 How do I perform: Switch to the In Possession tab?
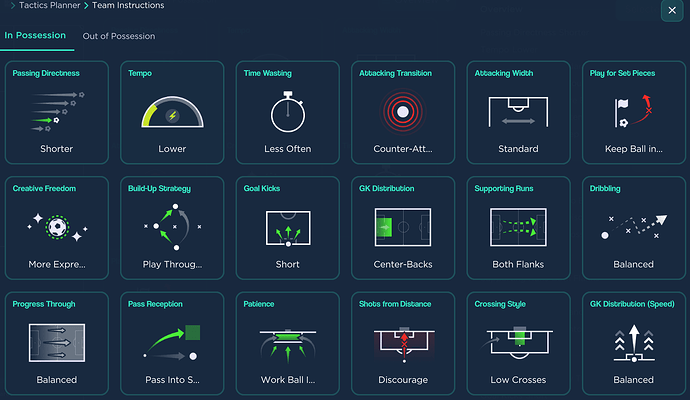35,36
